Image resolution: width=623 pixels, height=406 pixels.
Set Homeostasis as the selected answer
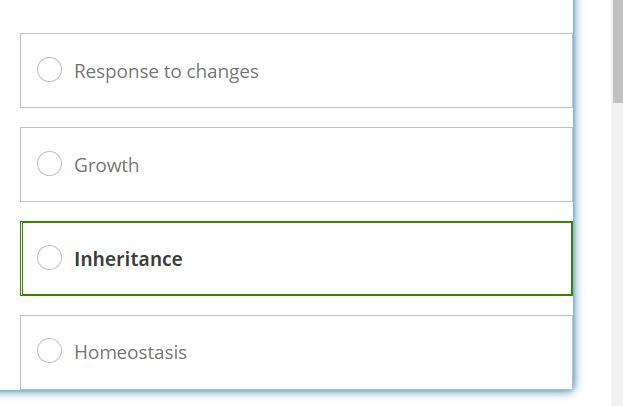(49, 351)
